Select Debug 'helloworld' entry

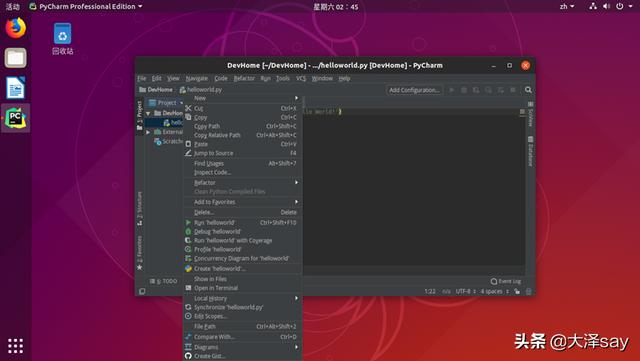point(243,232)
